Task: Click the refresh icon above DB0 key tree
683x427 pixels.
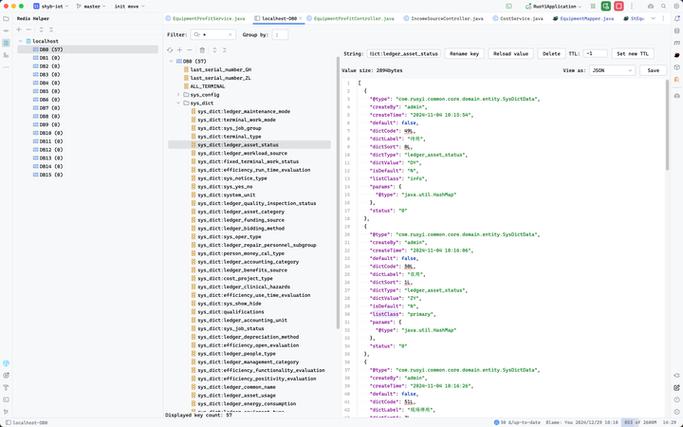Action: click(x=170, y=51)
